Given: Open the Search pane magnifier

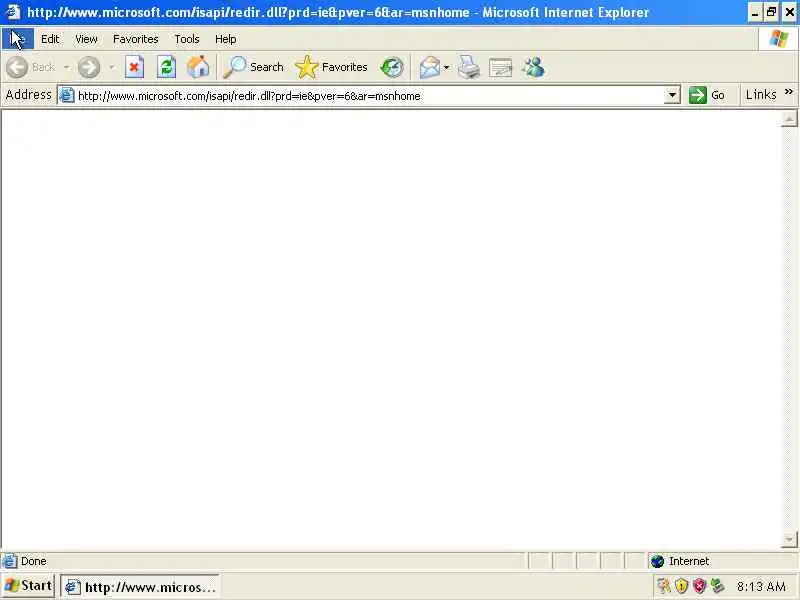Looking at the screenshot, I should 254,67.
